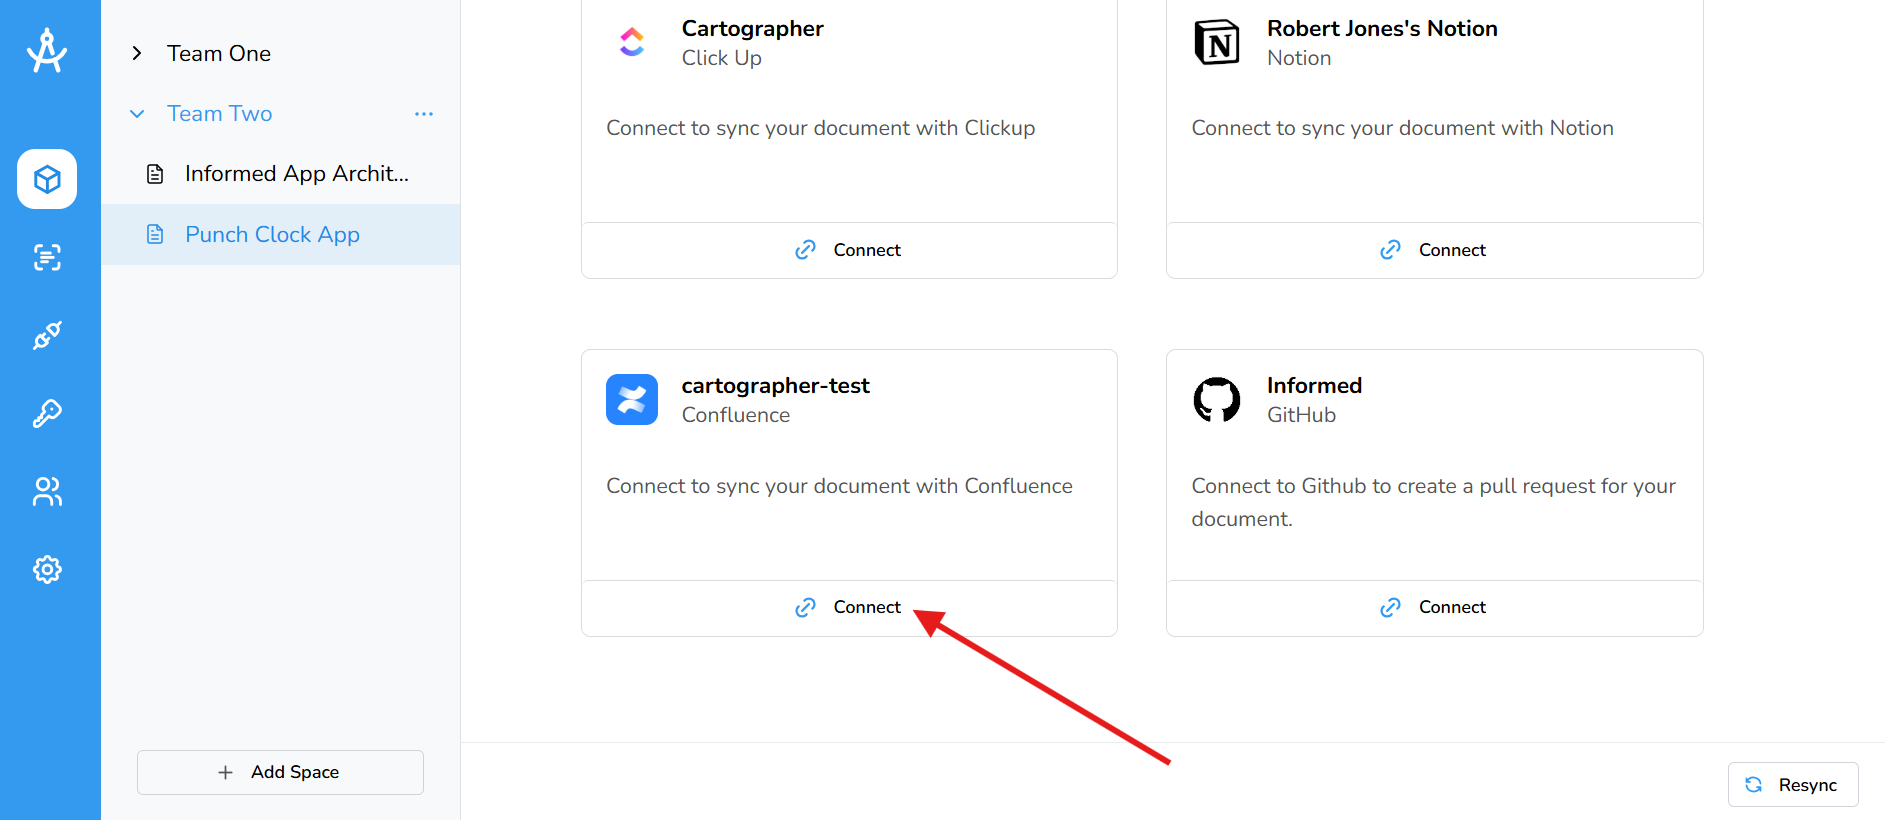1885x820 pixels.
Task: Click document icon beside Punch Clock App
Action: tap(155, 234)
